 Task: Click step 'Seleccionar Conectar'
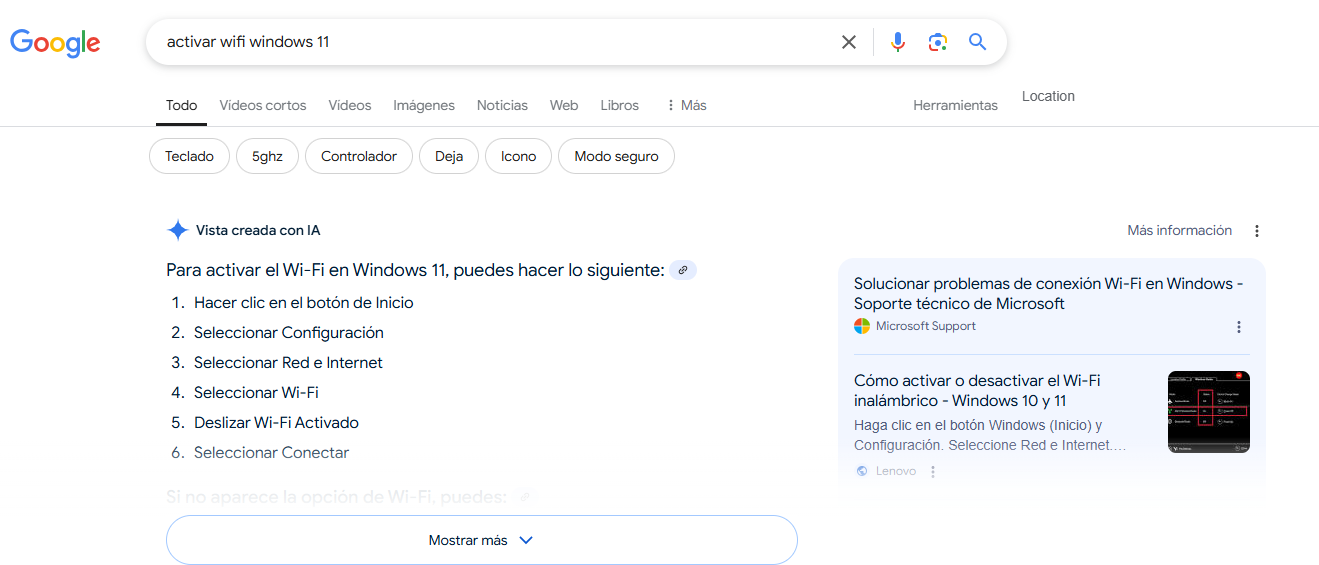pyautogui.click(x=272, y=453)
